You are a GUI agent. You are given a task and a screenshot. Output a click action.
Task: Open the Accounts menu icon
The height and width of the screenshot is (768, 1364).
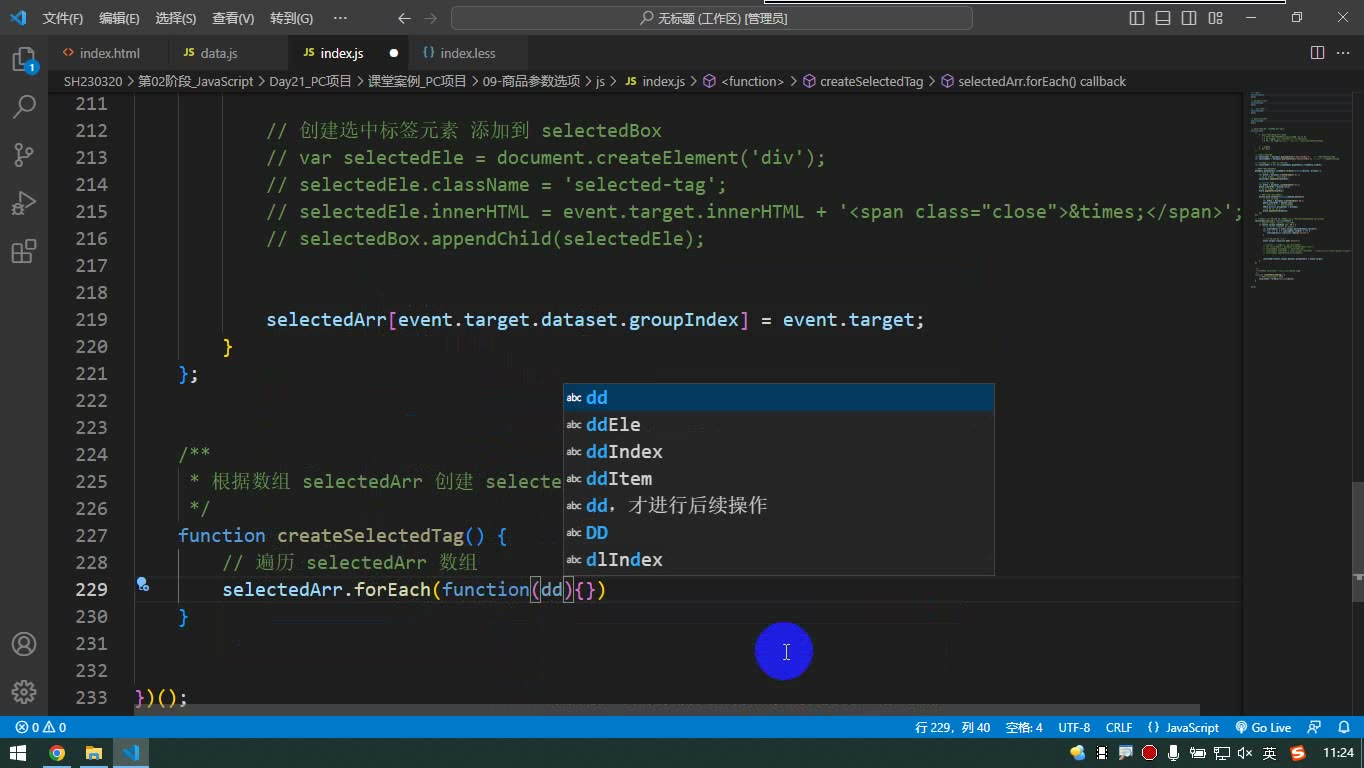tap(24, 644)
